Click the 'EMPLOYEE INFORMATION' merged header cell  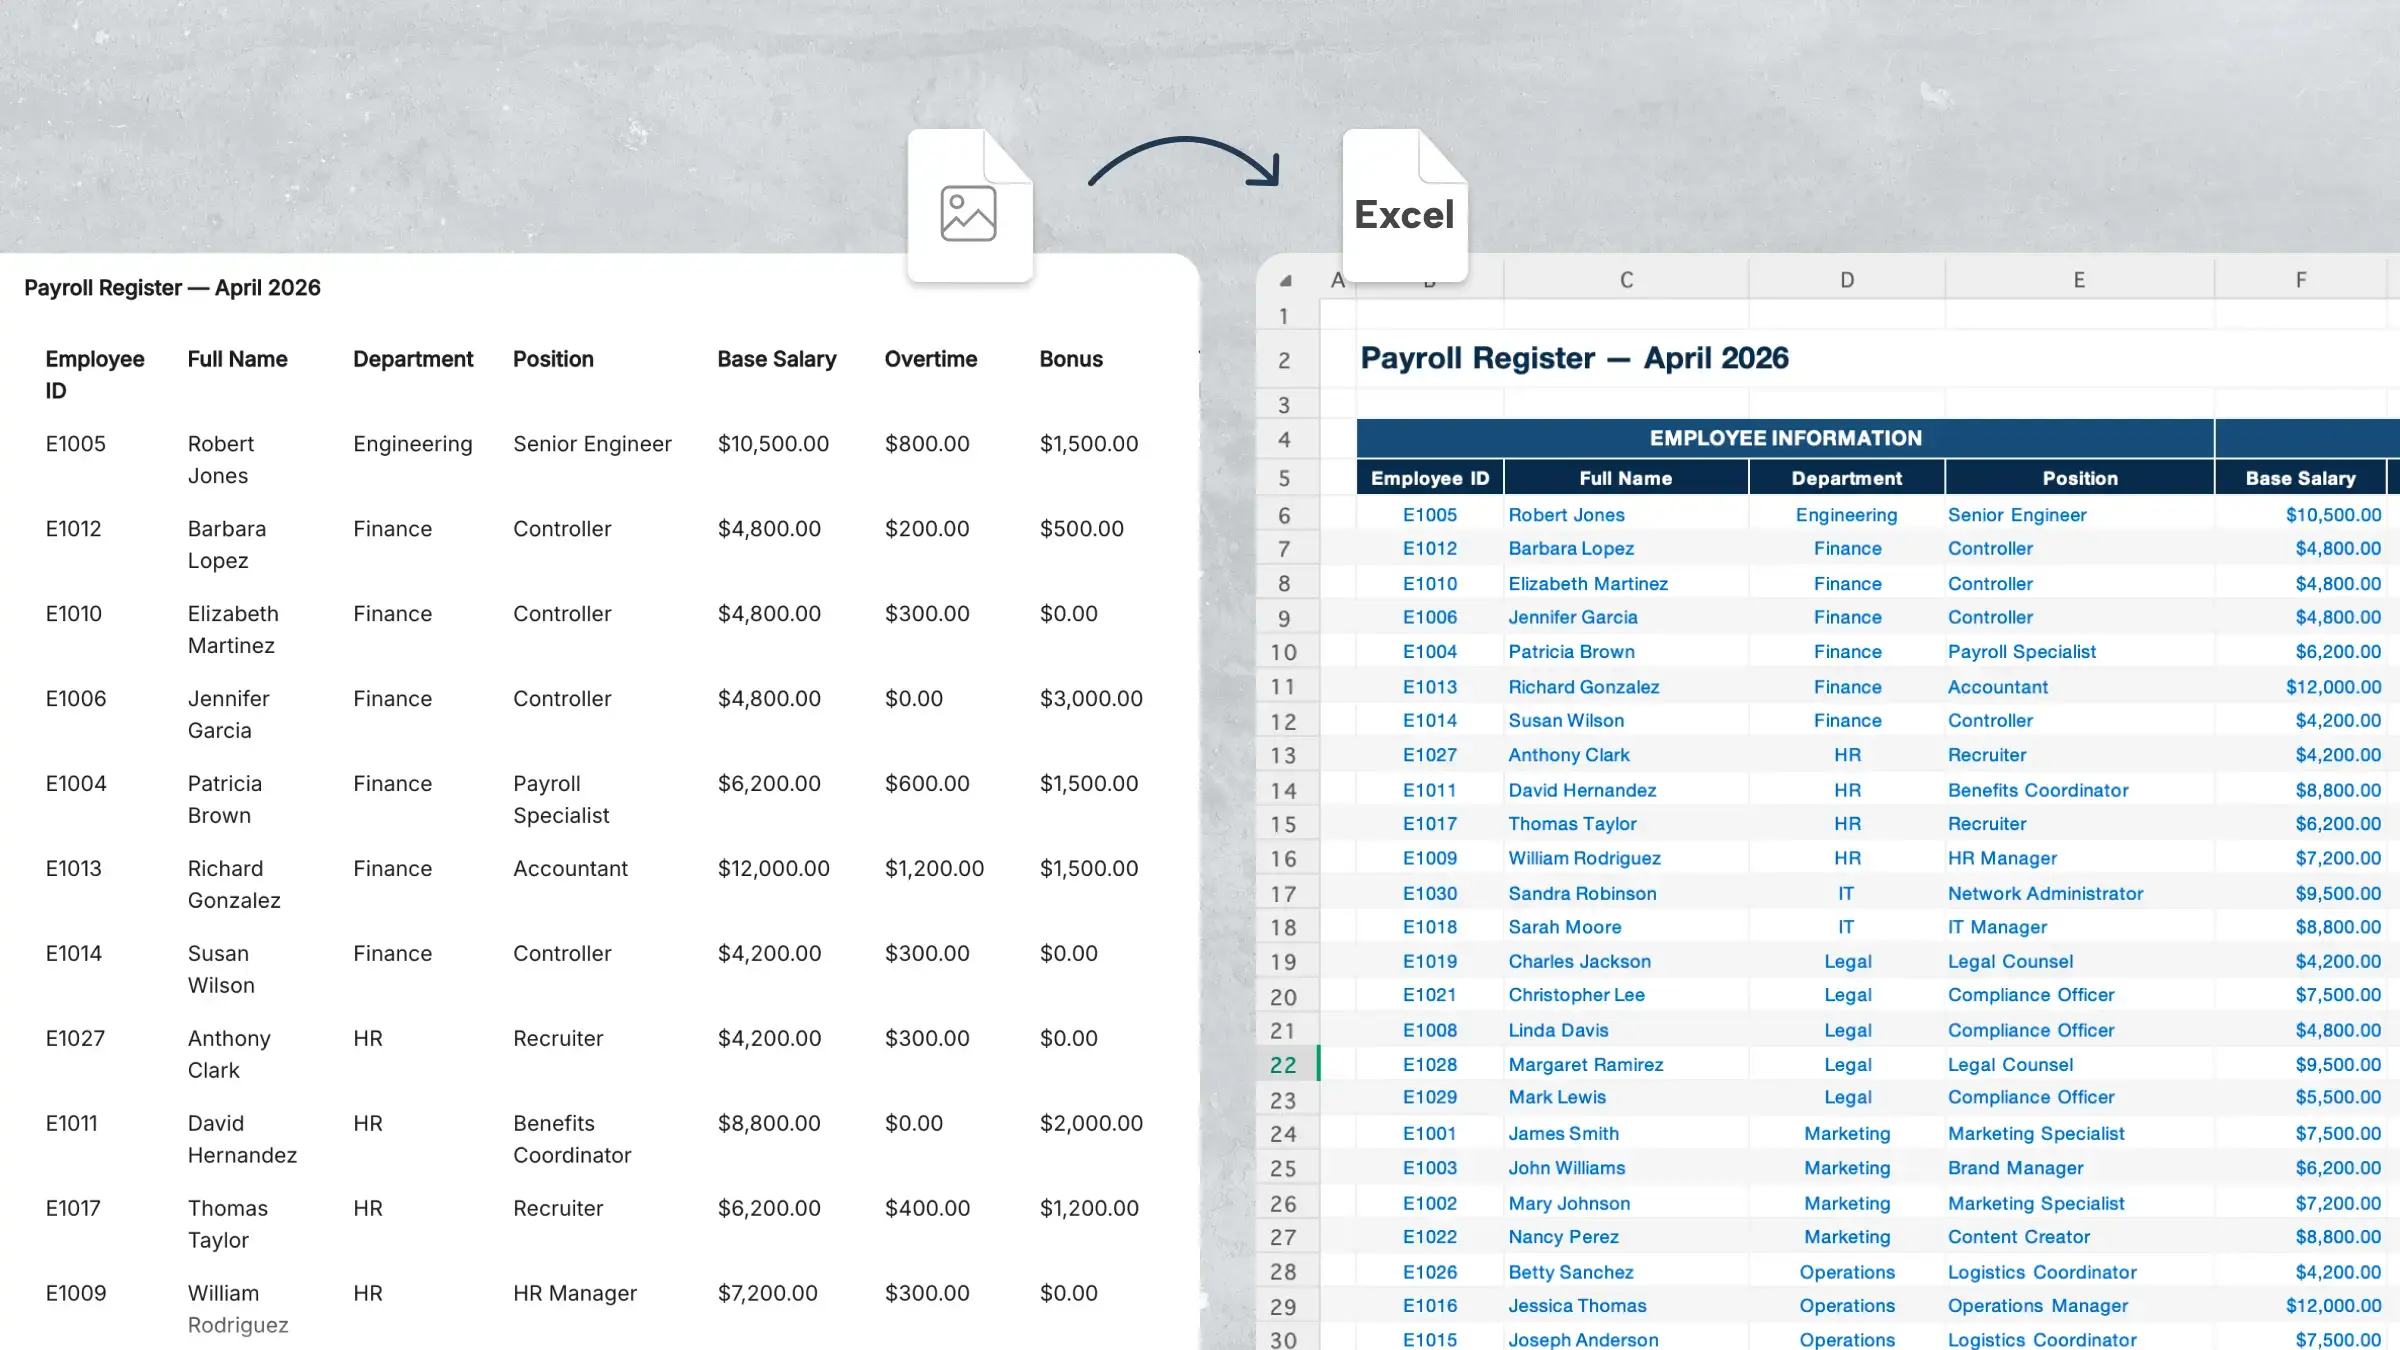1785,438
